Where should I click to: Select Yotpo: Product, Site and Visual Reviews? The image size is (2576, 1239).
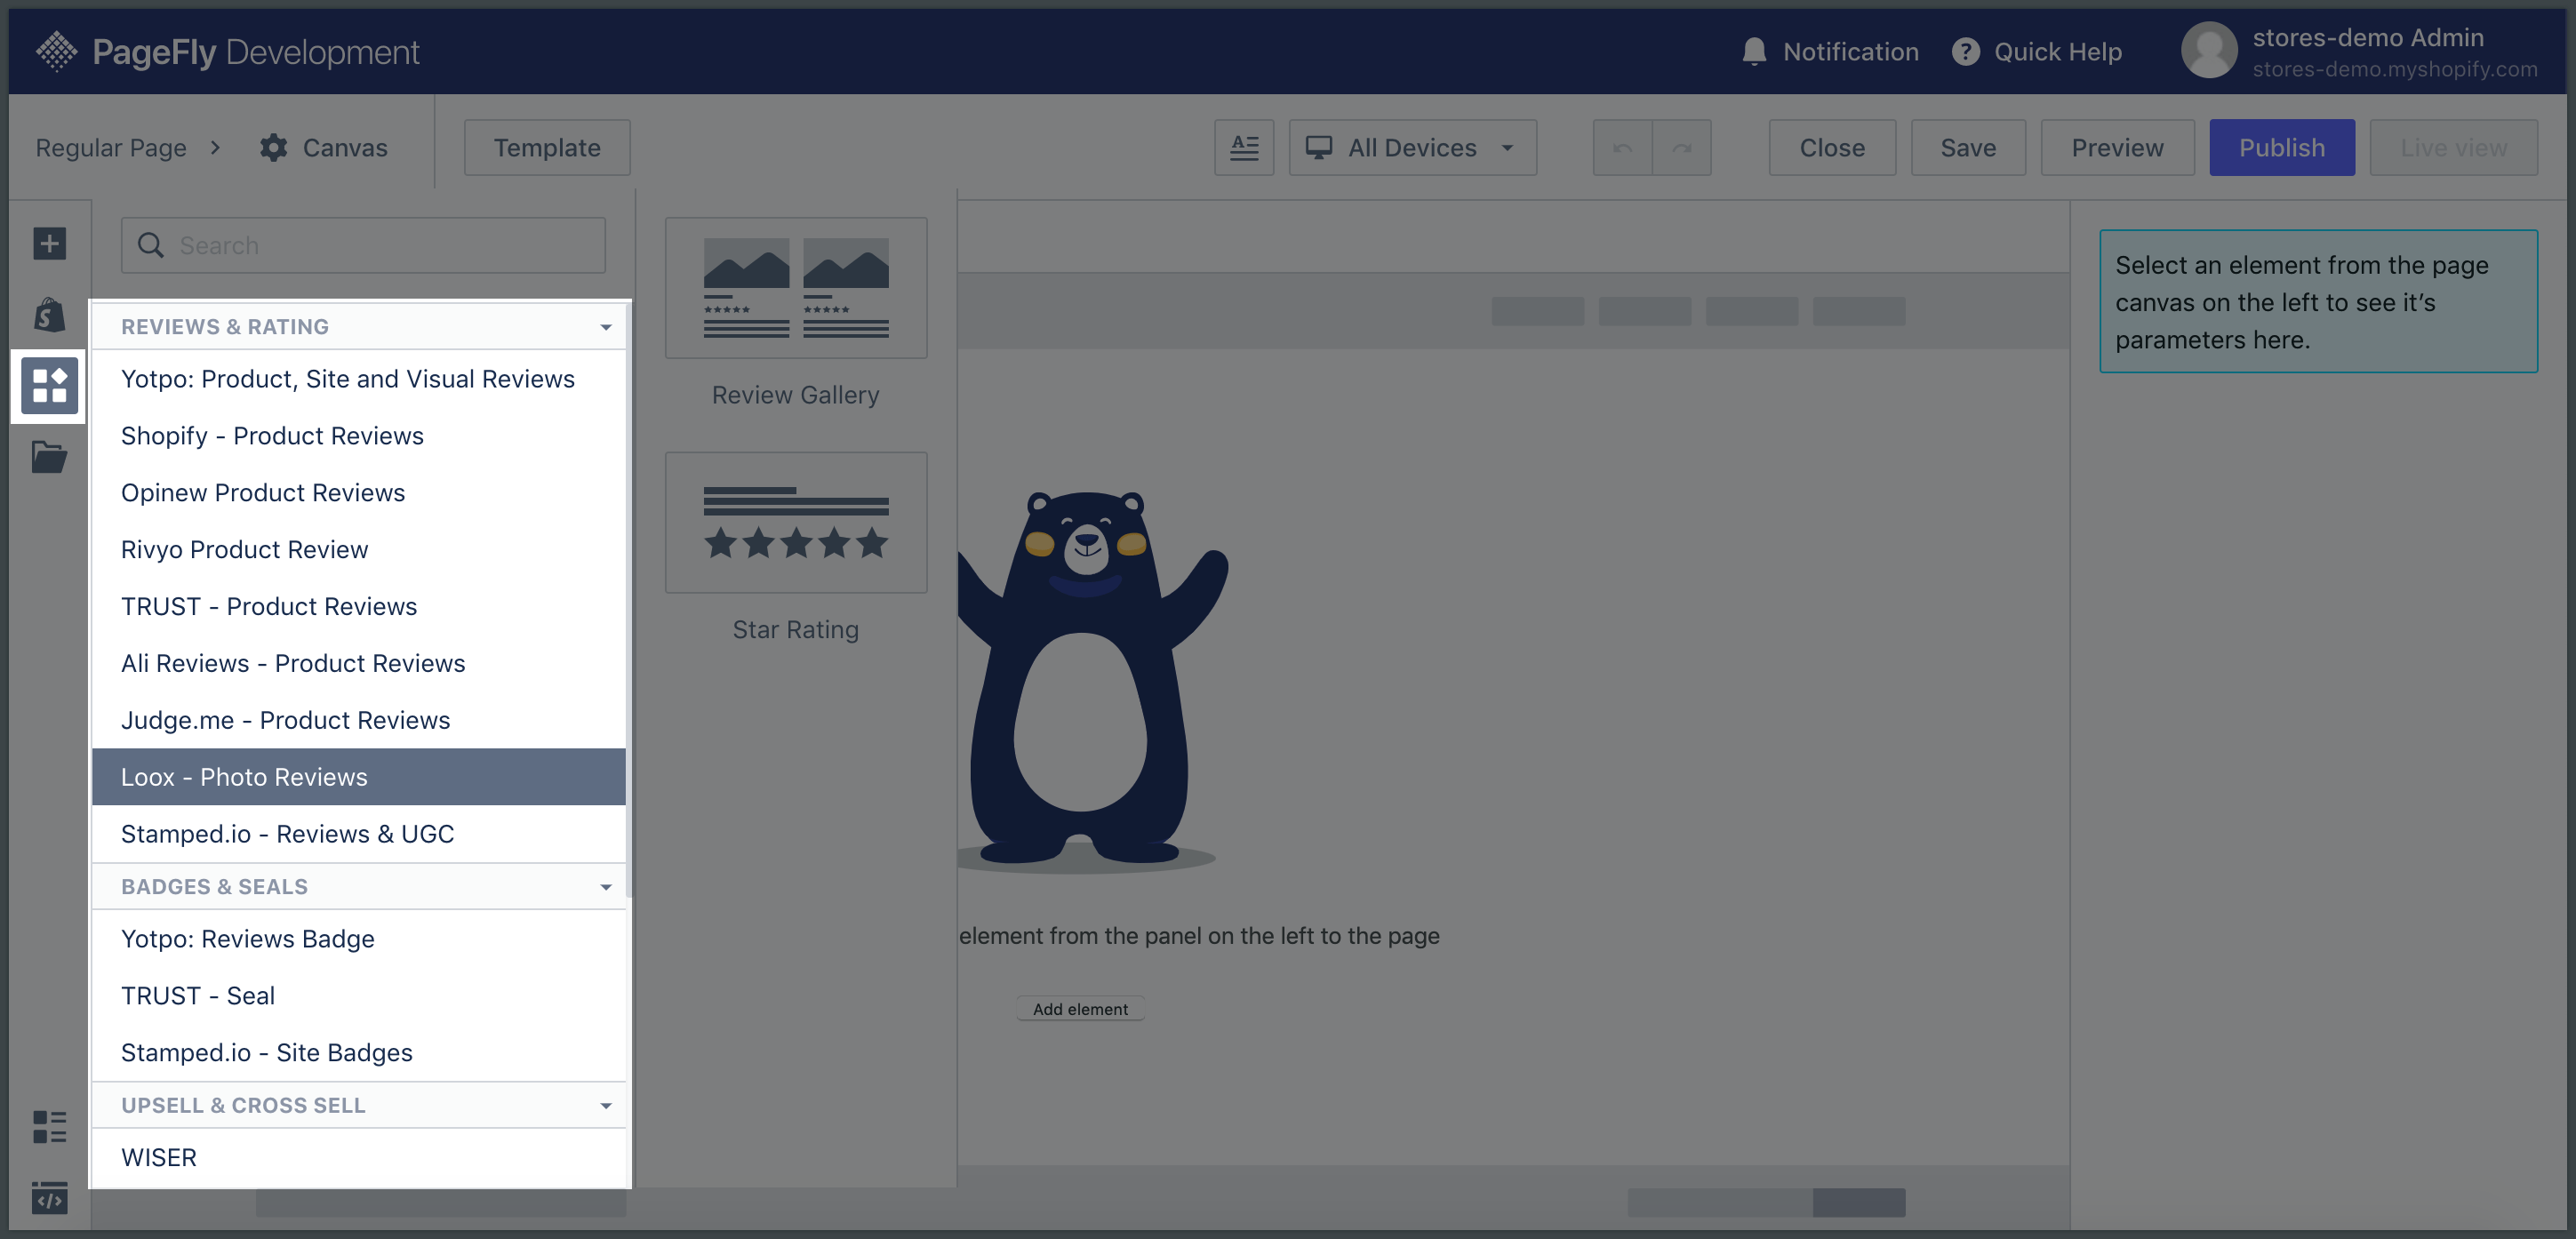(x=359, y=379)
